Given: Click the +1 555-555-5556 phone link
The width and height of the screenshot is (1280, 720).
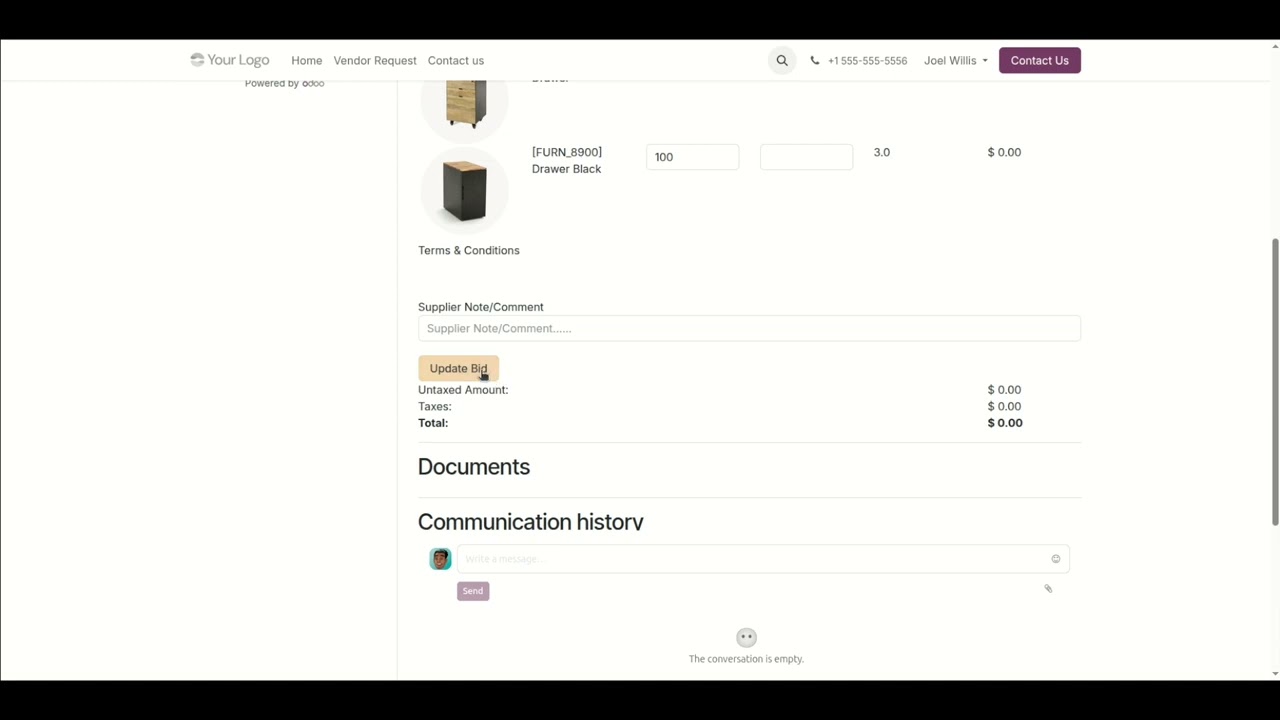Looking at the screenshot, I should (x=867, y=61).
